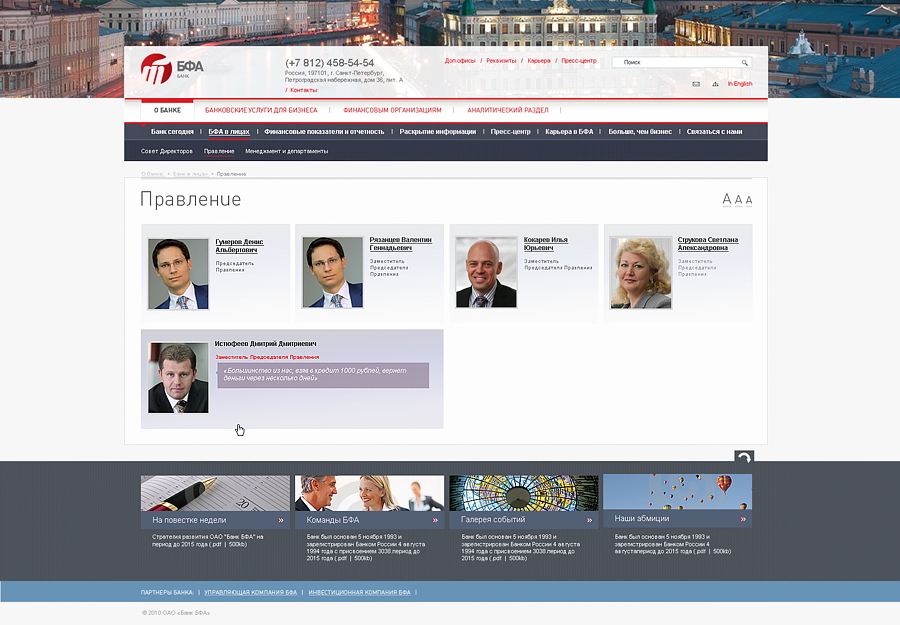Click Банк в лицах breadcrumb
The width and height of the screenshot is (900, 625).
pos(190,174)
